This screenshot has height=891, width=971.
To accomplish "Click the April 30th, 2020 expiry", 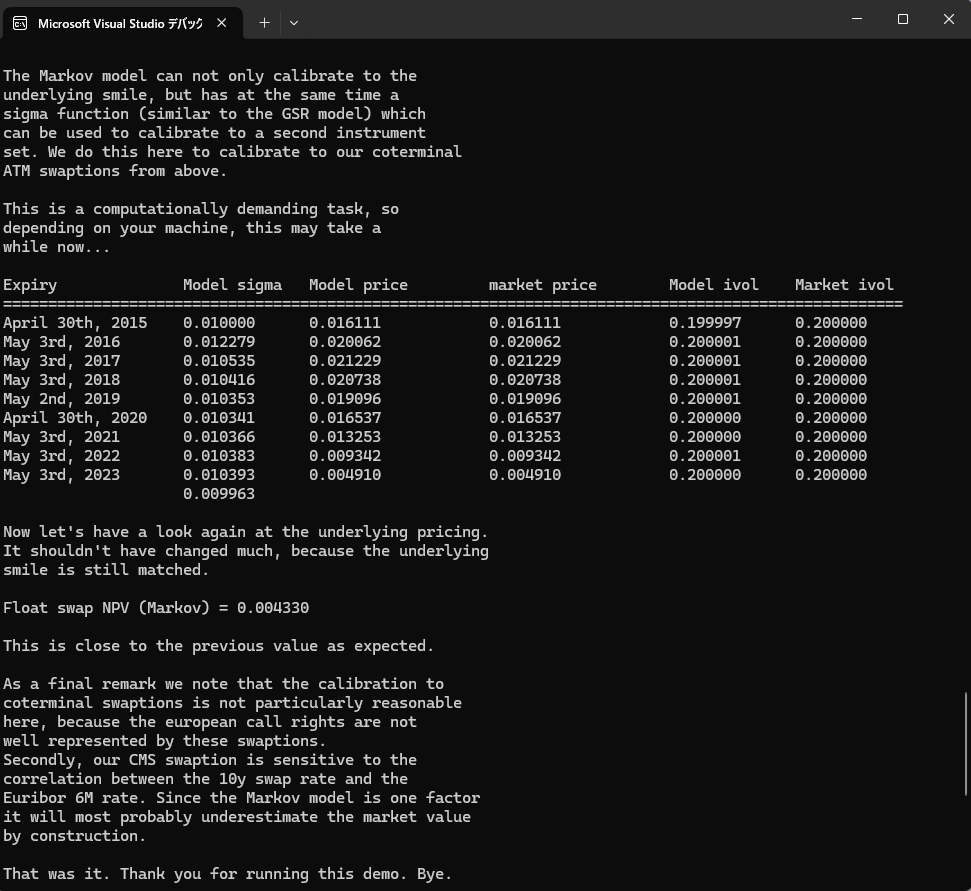I will pyautogui.click(x=75, y=418).
